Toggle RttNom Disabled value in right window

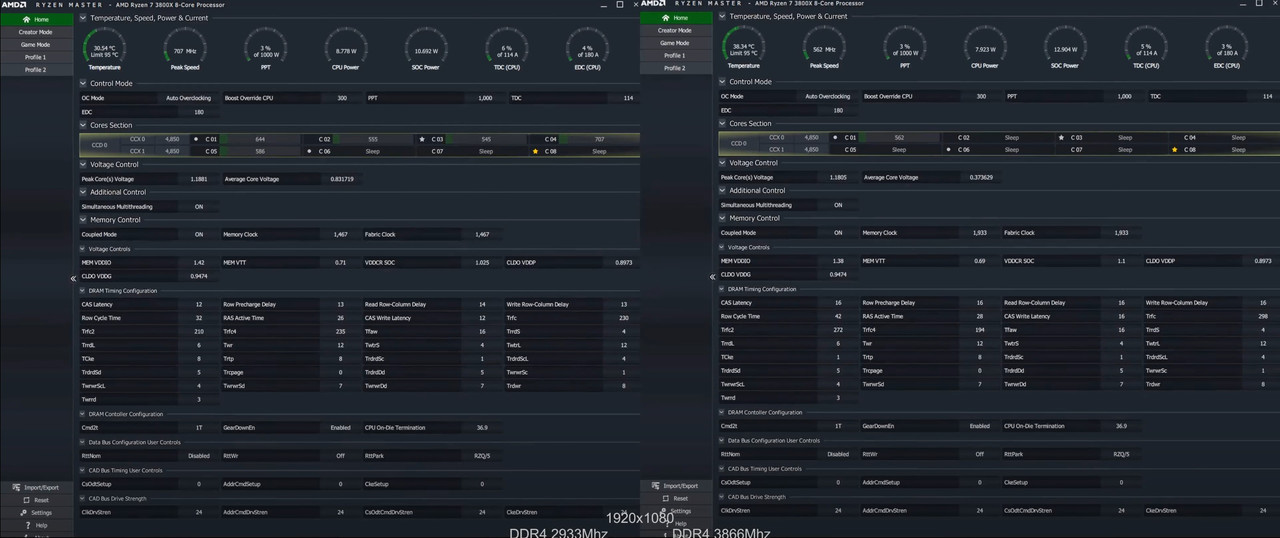click(838, 454)
